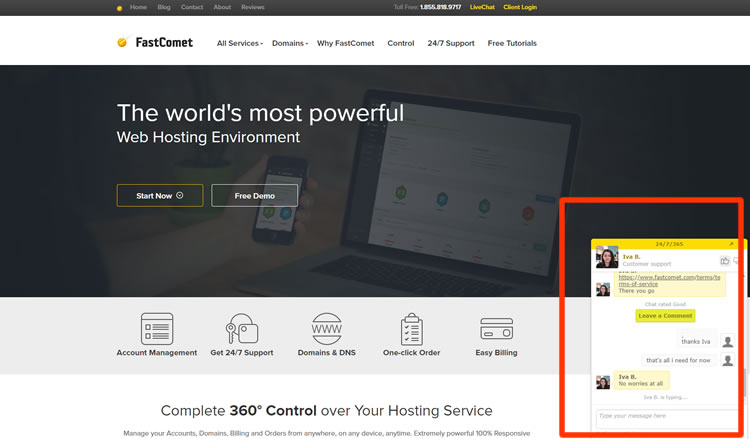The height and width of the screenshot is (439, 750).
Task: Open the All Services dropdown
Action: point(240,43)
